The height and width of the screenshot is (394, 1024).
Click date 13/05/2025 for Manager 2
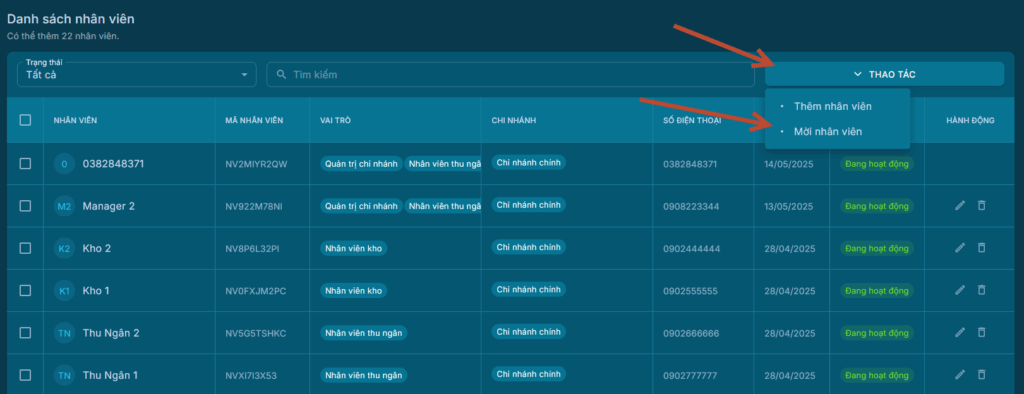(x=789, y=206)
